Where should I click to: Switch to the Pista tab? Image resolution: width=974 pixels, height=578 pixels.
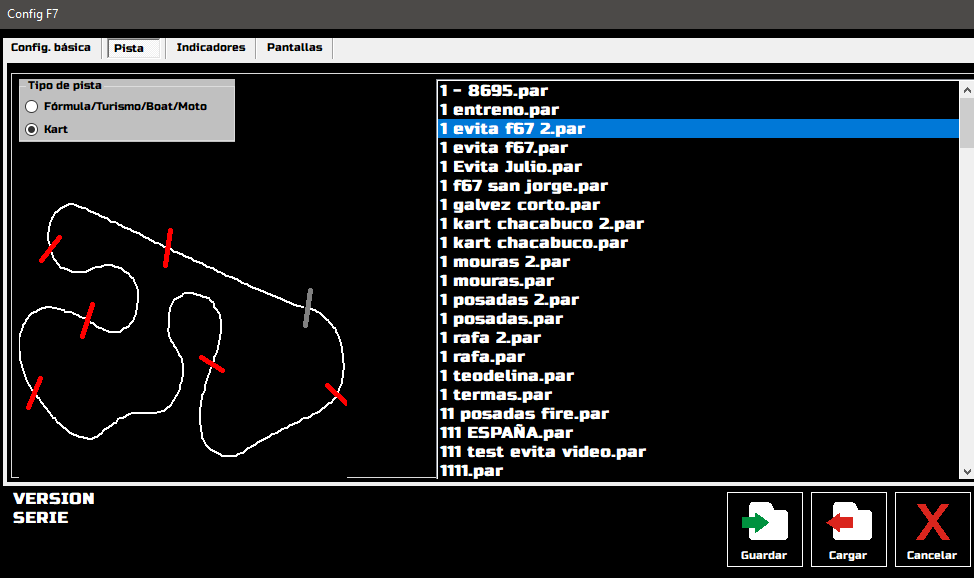point(133,48)
